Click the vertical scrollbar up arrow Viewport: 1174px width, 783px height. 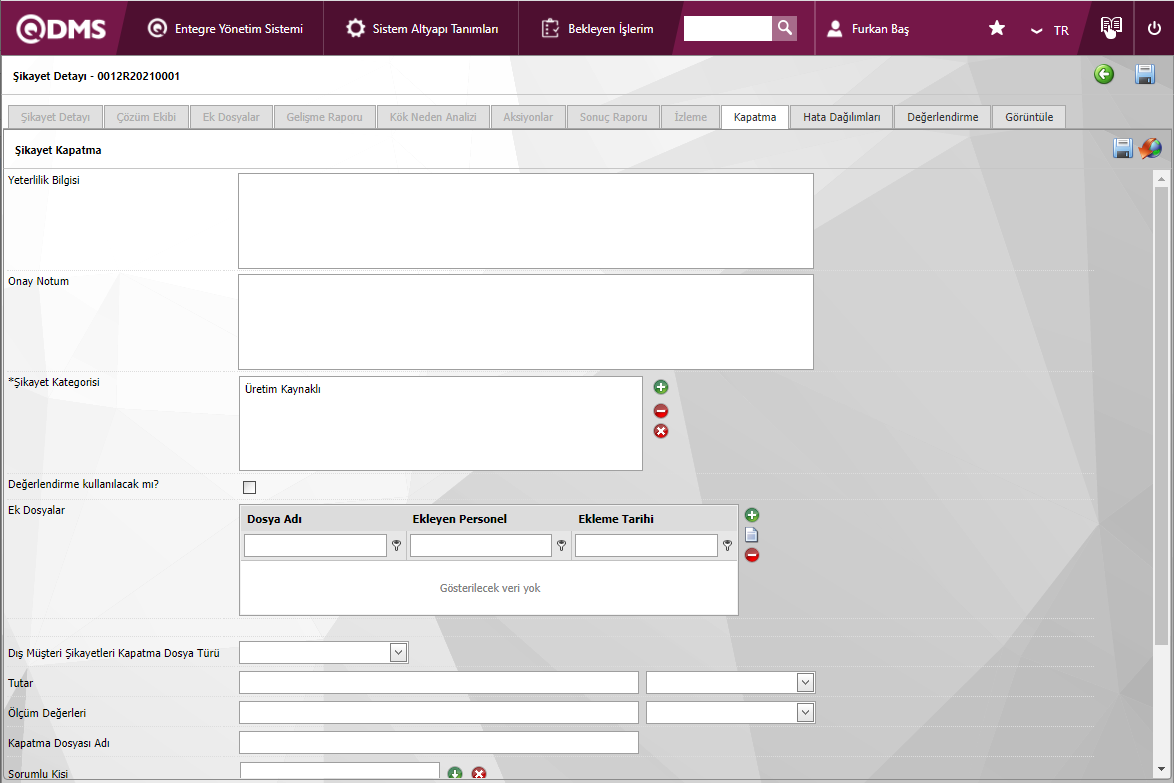pyautogui.click(x=1161, y=179)
